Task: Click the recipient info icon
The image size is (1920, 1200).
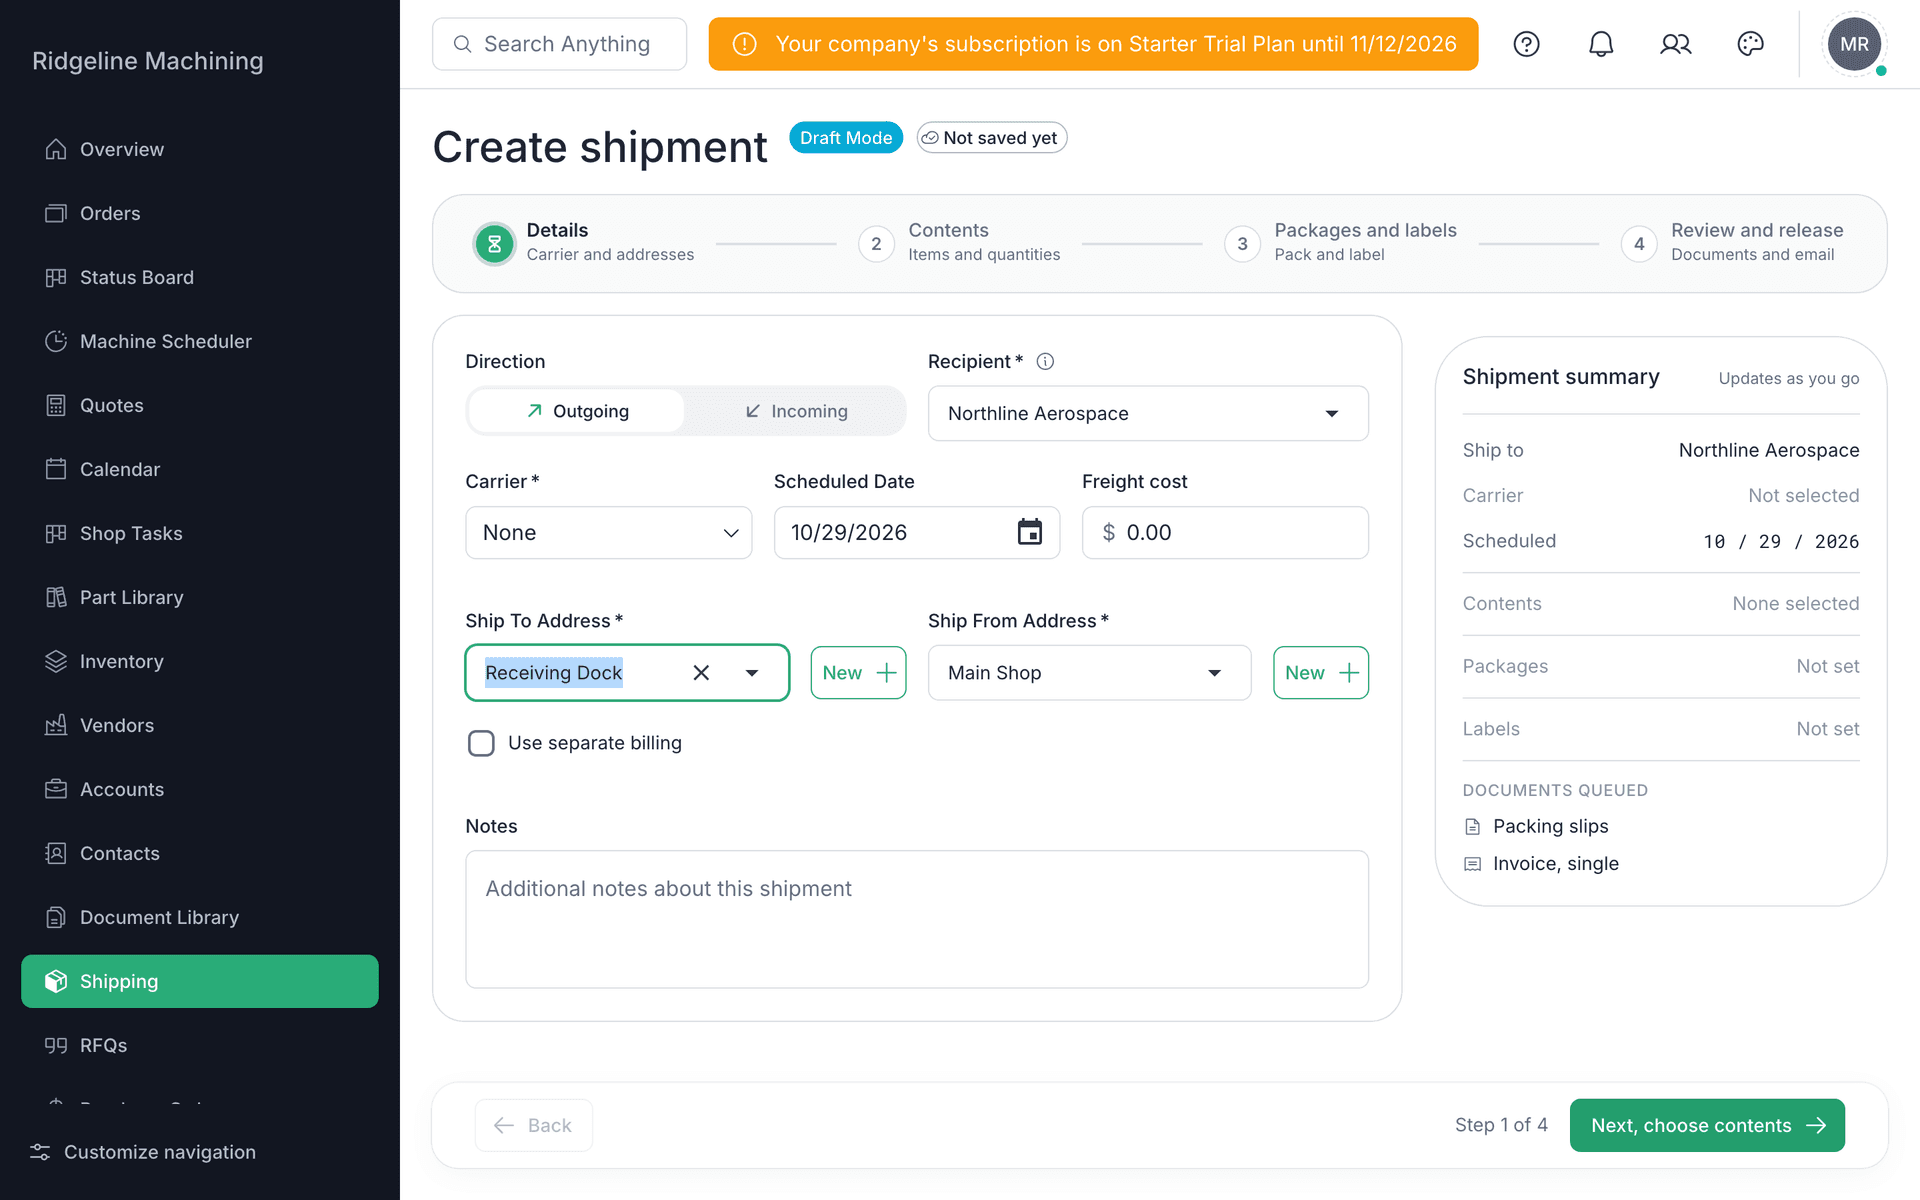Action: (1045, 361)
